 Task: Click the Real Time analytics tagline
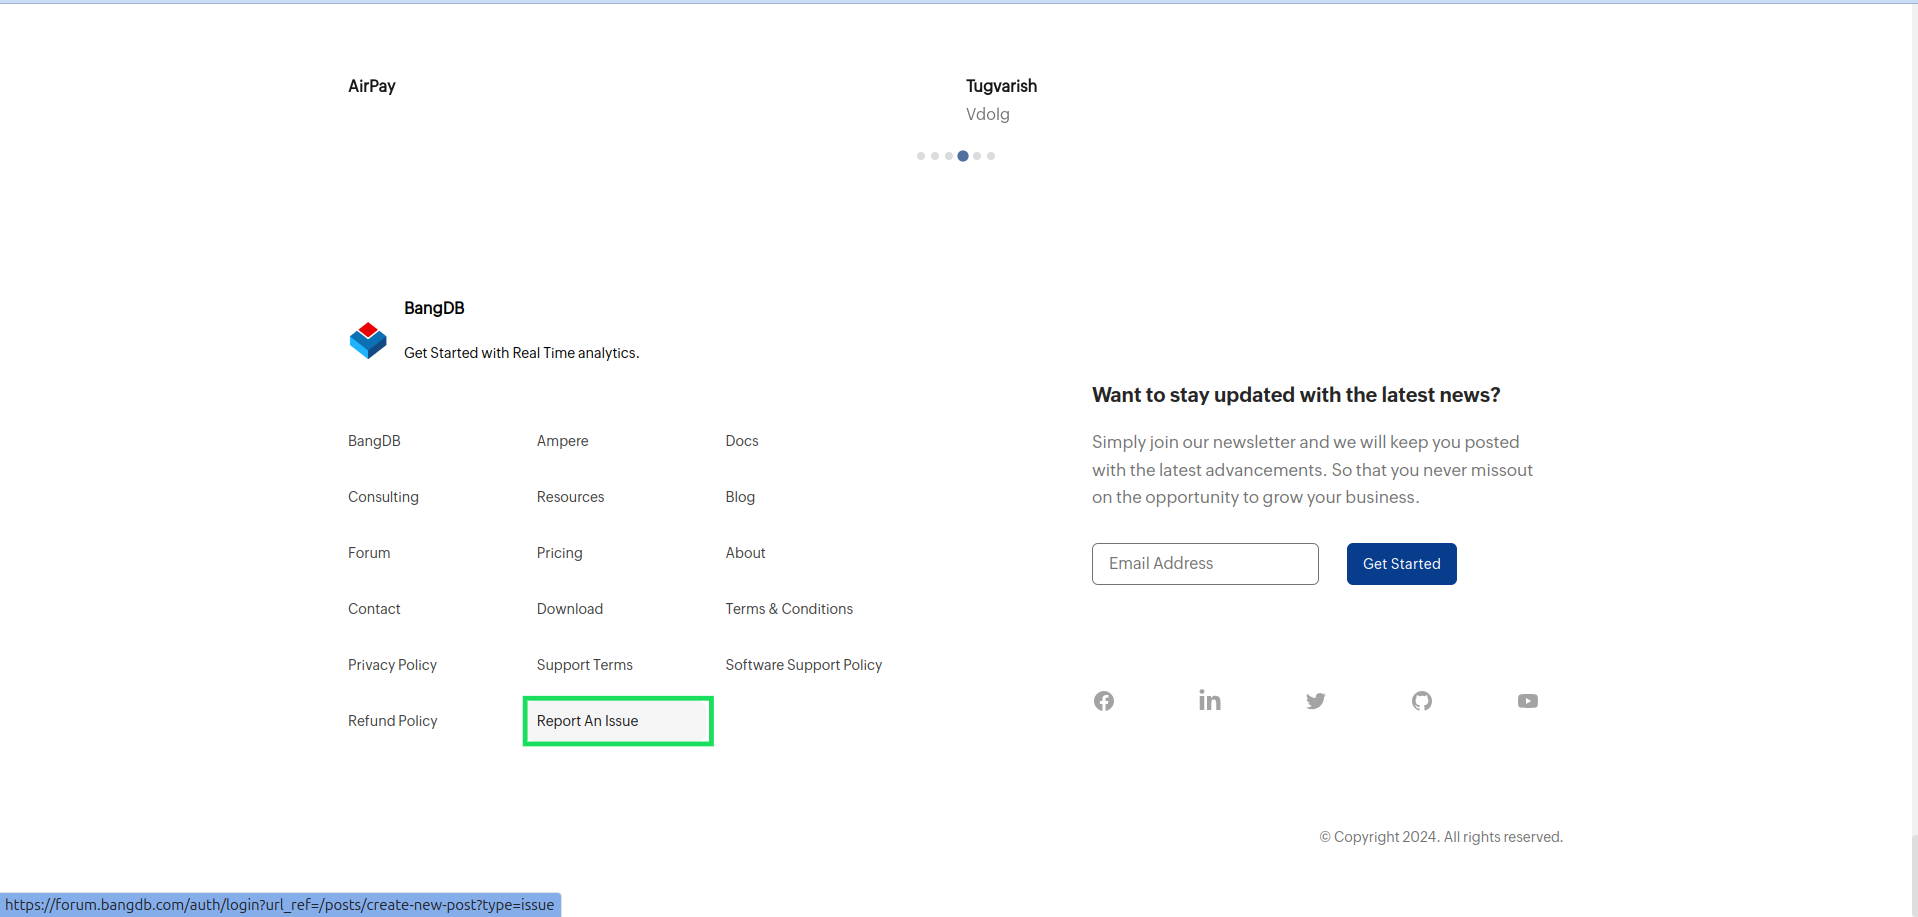[x=522, y=353]
